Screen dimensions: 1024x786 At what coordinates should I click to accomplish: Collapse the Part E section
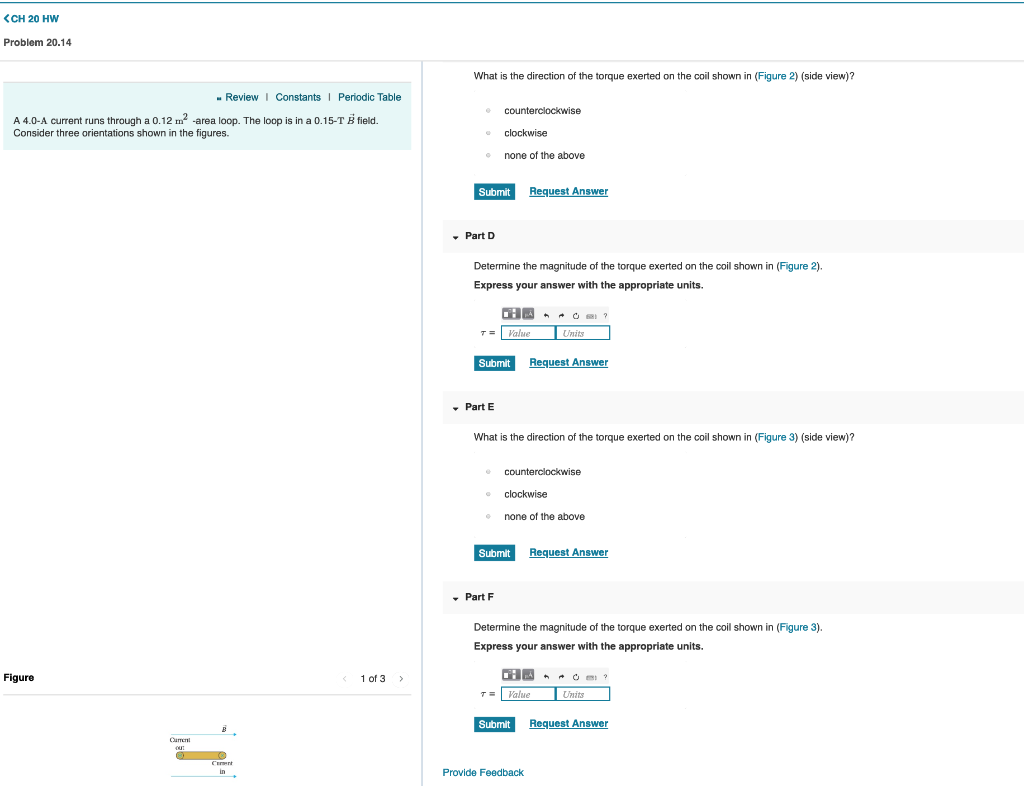click(455, 407)
